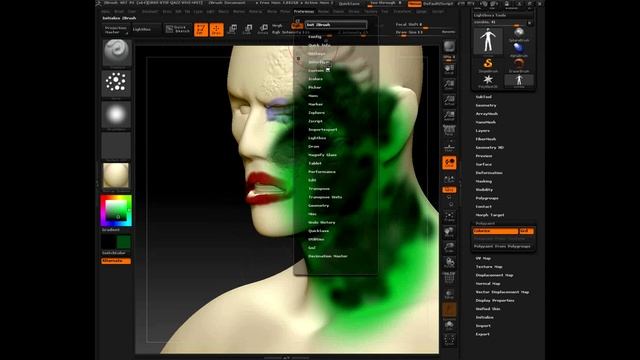This screenshot has height=360, width=640.
Task: Click the LightBox button
Action: pyautogui.click(x=146, y=29)
